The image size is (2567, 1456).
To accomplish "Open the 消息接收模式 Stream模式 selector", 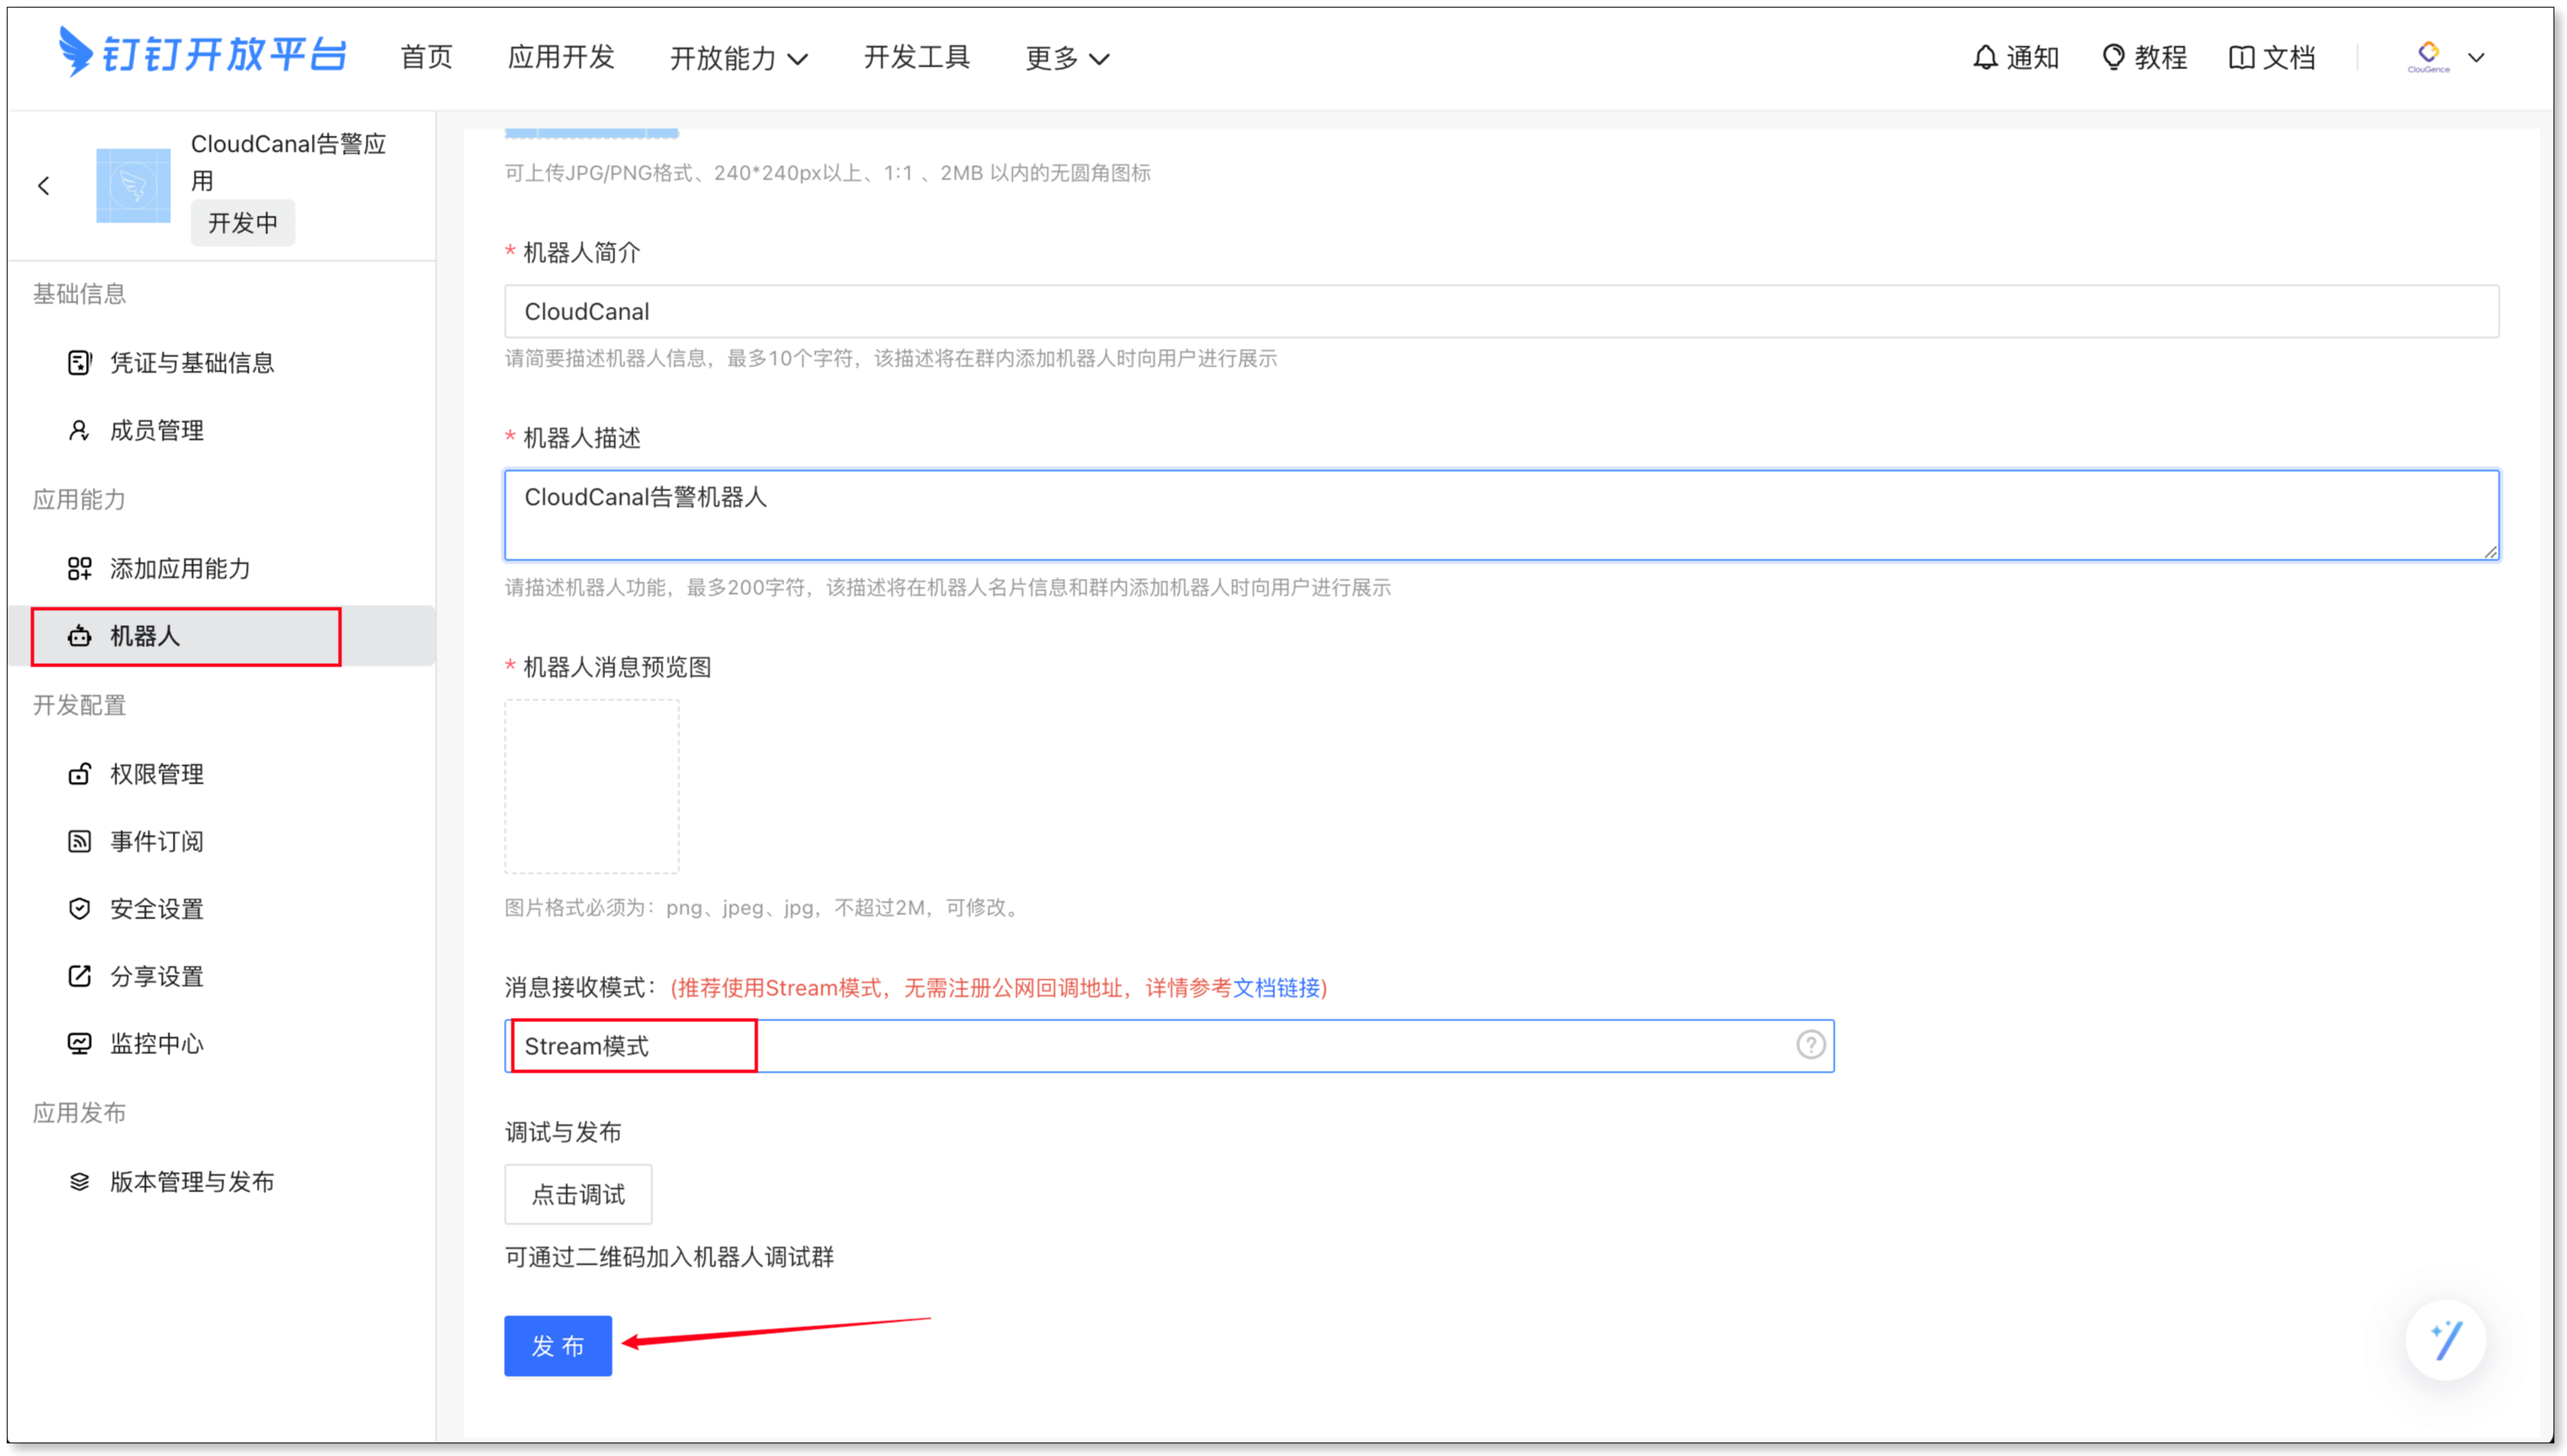I will point(1150,1046).
